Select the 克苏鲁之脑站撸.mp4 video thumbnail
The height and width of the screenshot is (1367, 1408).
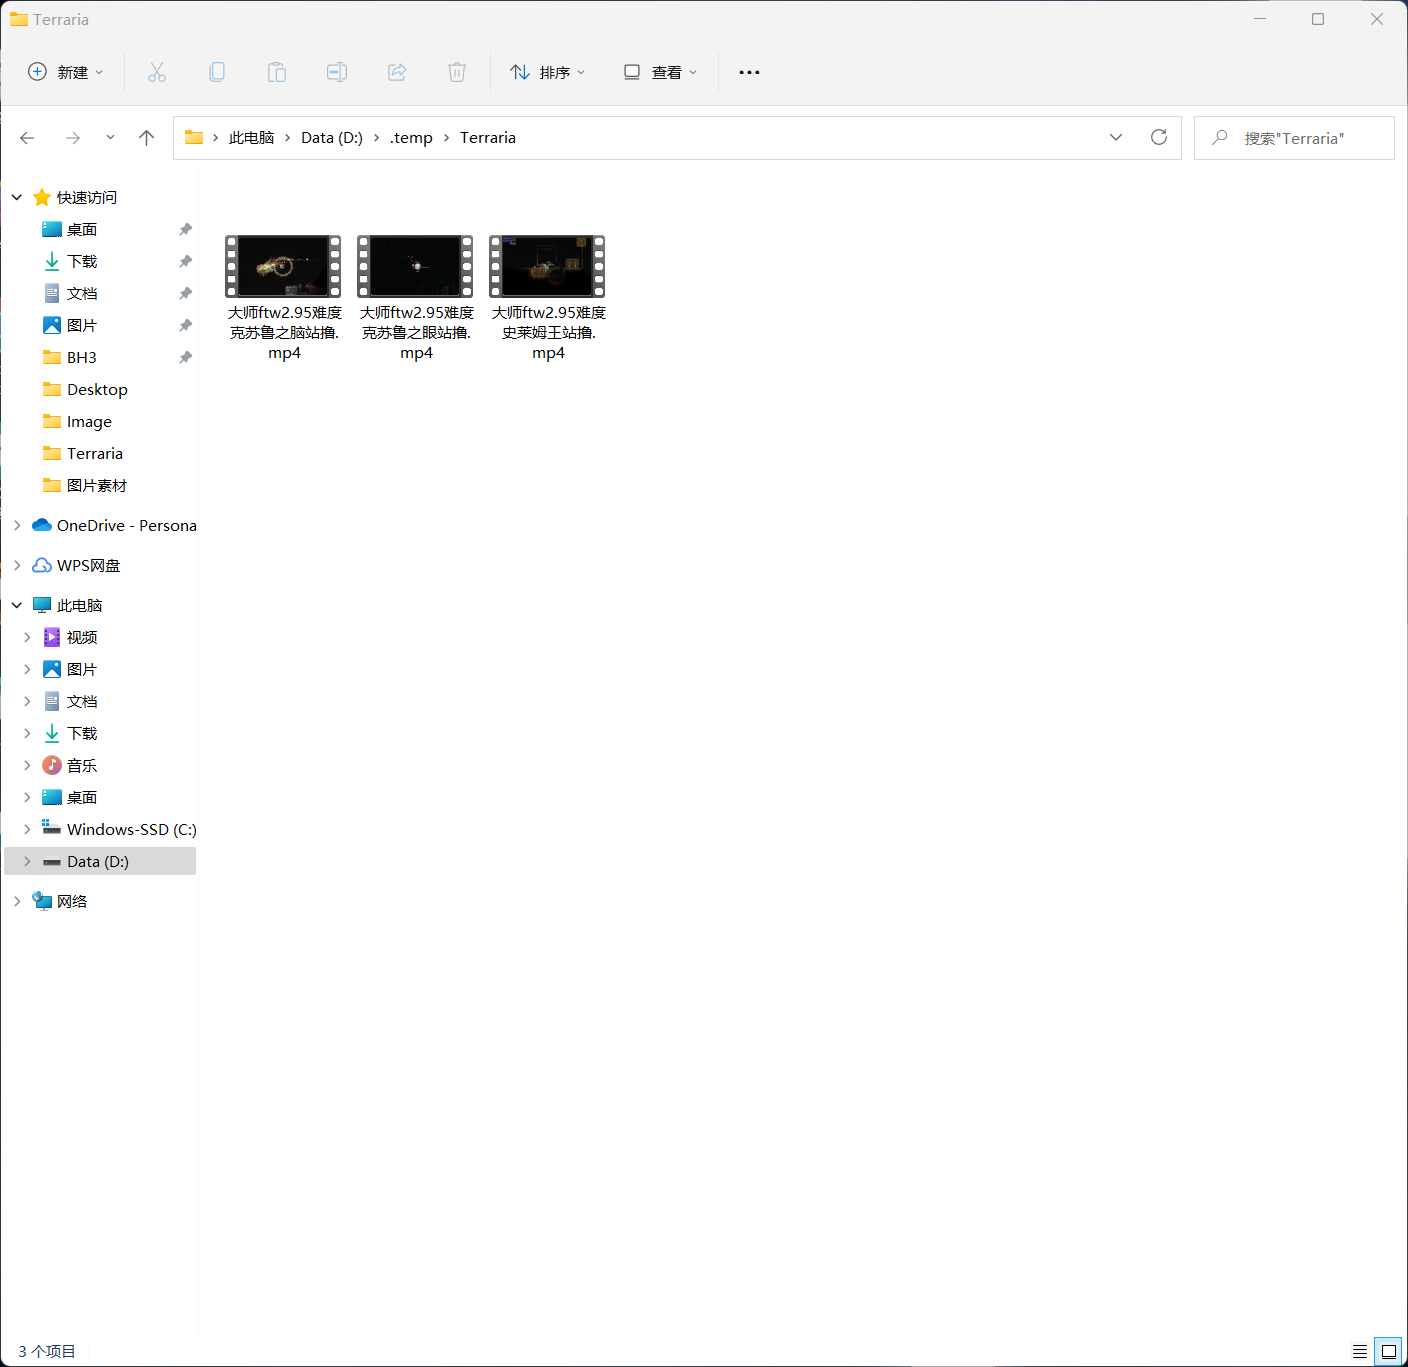(284, 266)
